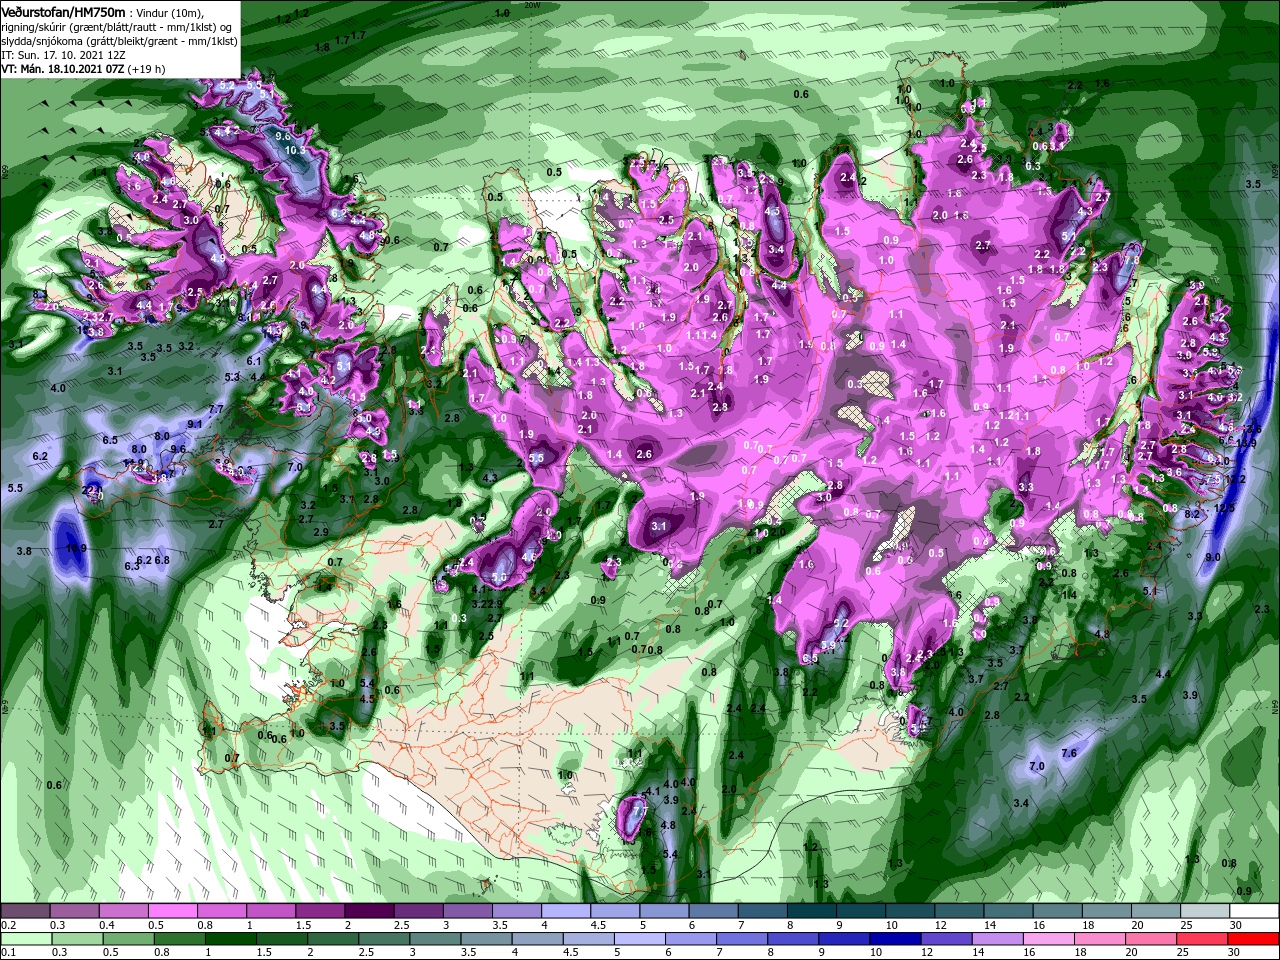Click the bright red swatch labeled 30 in rain legend
1280x960 pixels.
pos(1252,938)
